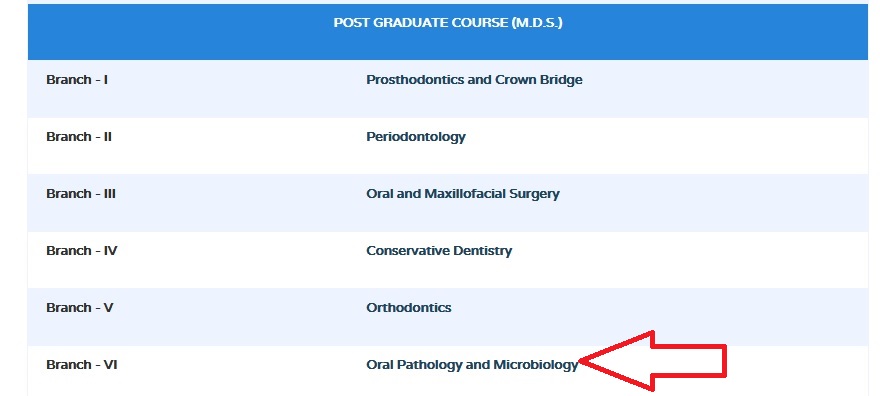The width and height of the screenshot is (880, 396).
Task: Click Branch - V label
Action: (80, 308)
